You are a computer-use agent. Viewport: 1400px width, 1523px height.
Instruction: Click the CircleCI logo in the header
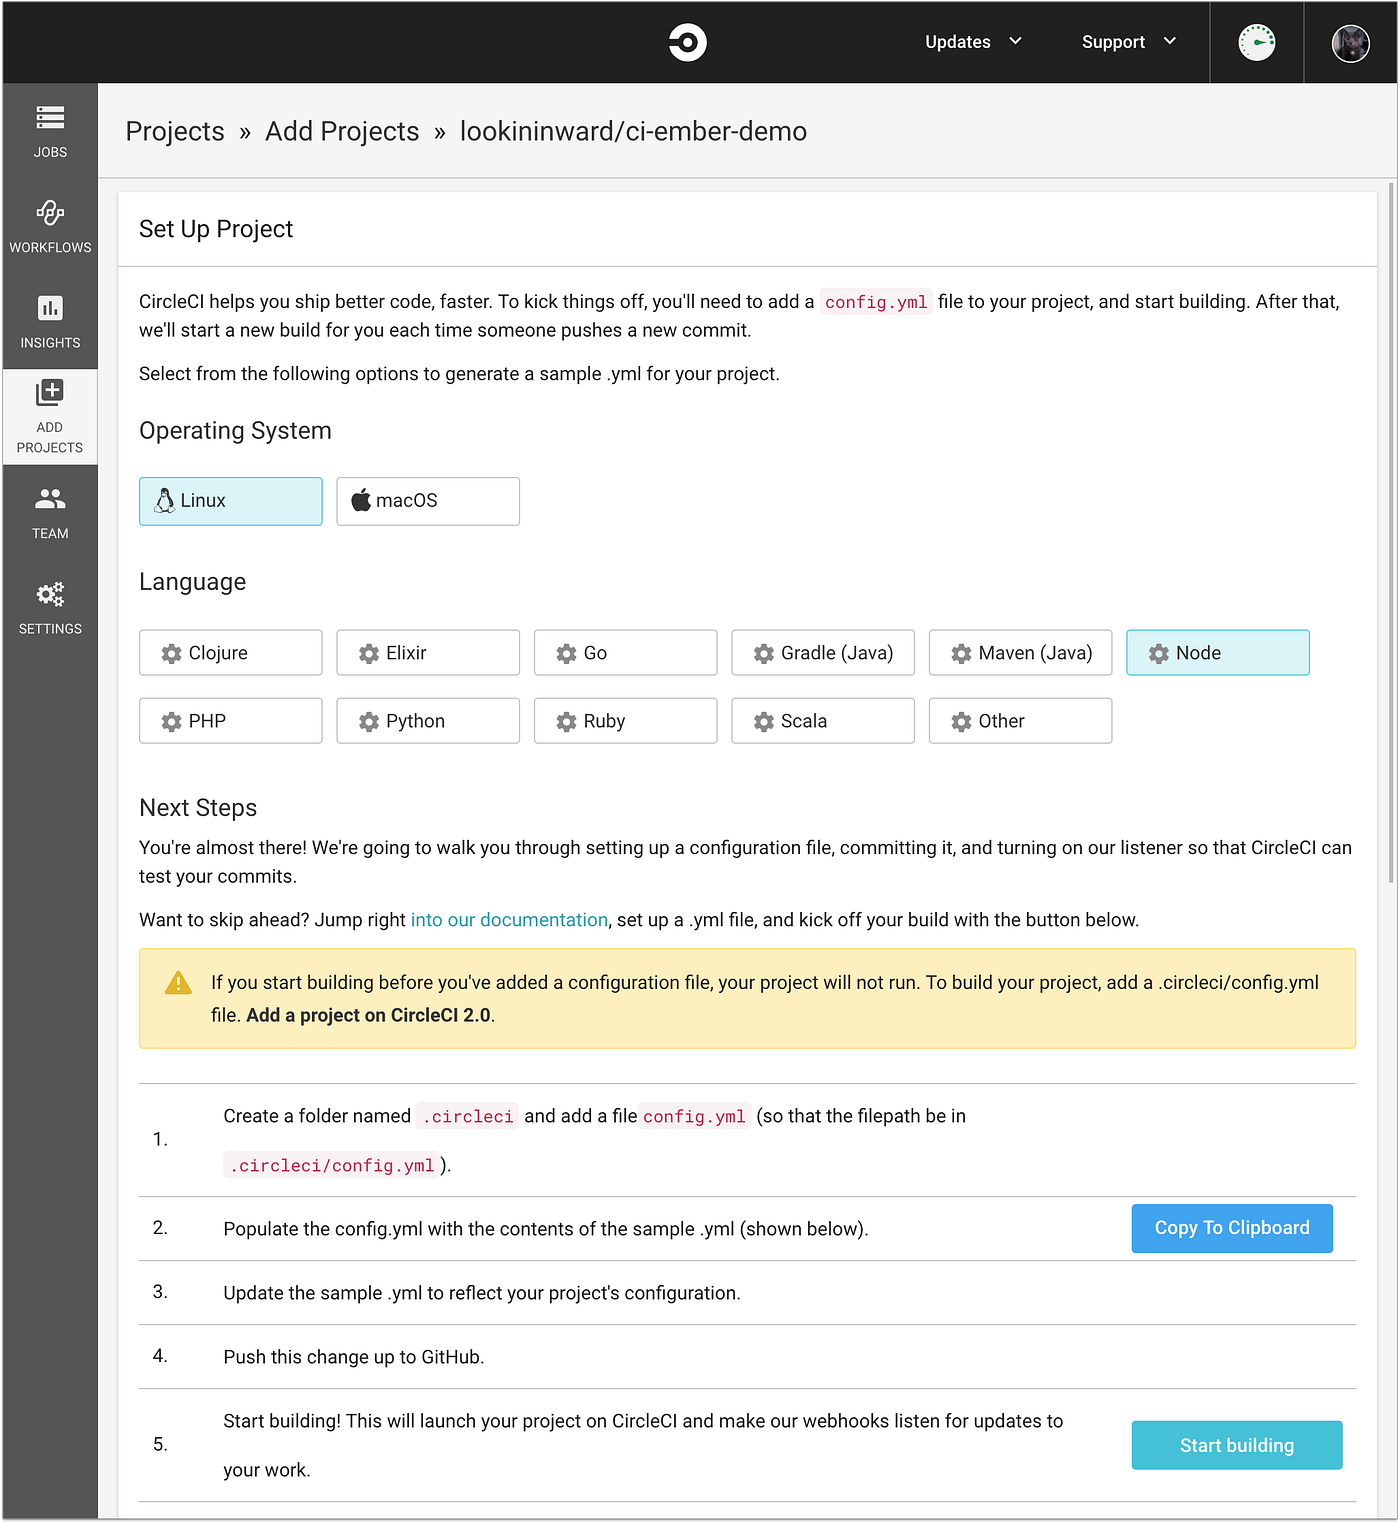click(687, 42)
